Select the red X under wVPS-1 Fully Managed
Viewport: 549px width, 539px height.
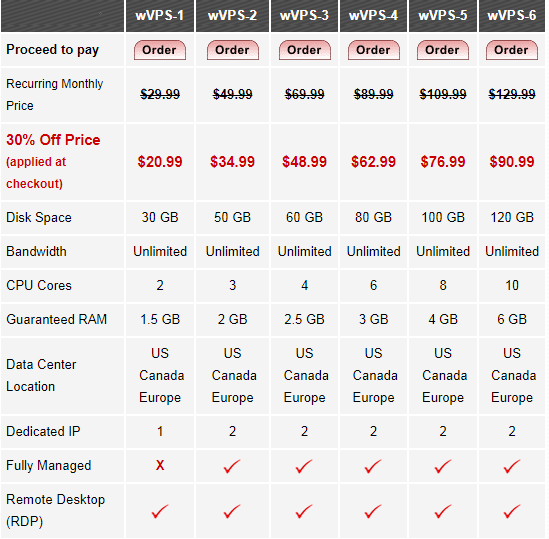[160, 465]
